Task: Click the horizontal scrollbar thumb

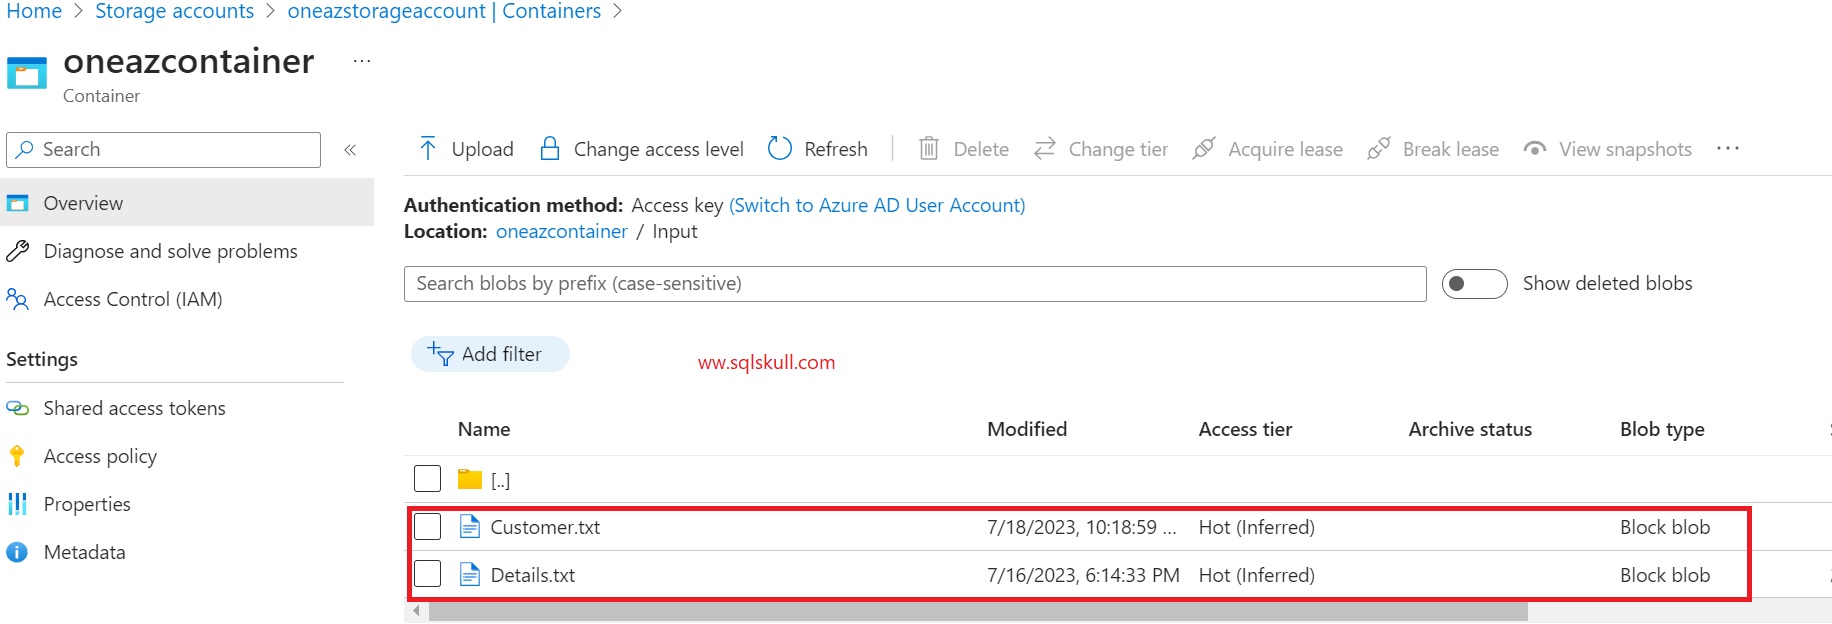Action: pyautogui.click(x=978, y=611)
